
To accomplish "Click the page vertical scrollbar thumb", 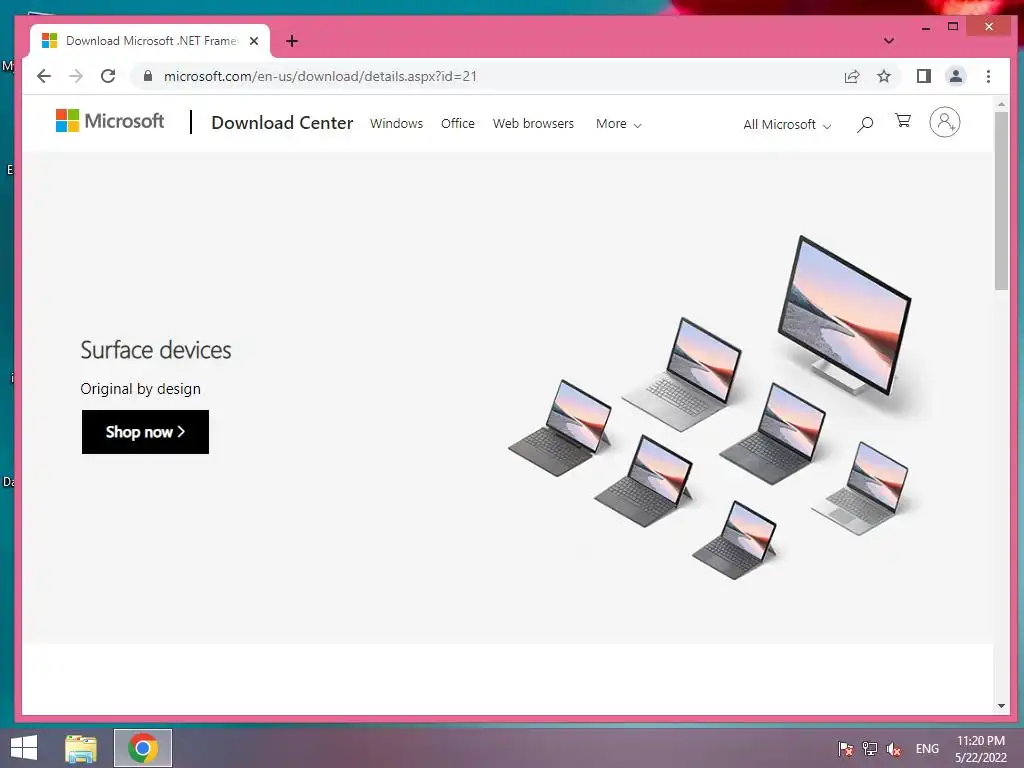I will point(1001,200).
